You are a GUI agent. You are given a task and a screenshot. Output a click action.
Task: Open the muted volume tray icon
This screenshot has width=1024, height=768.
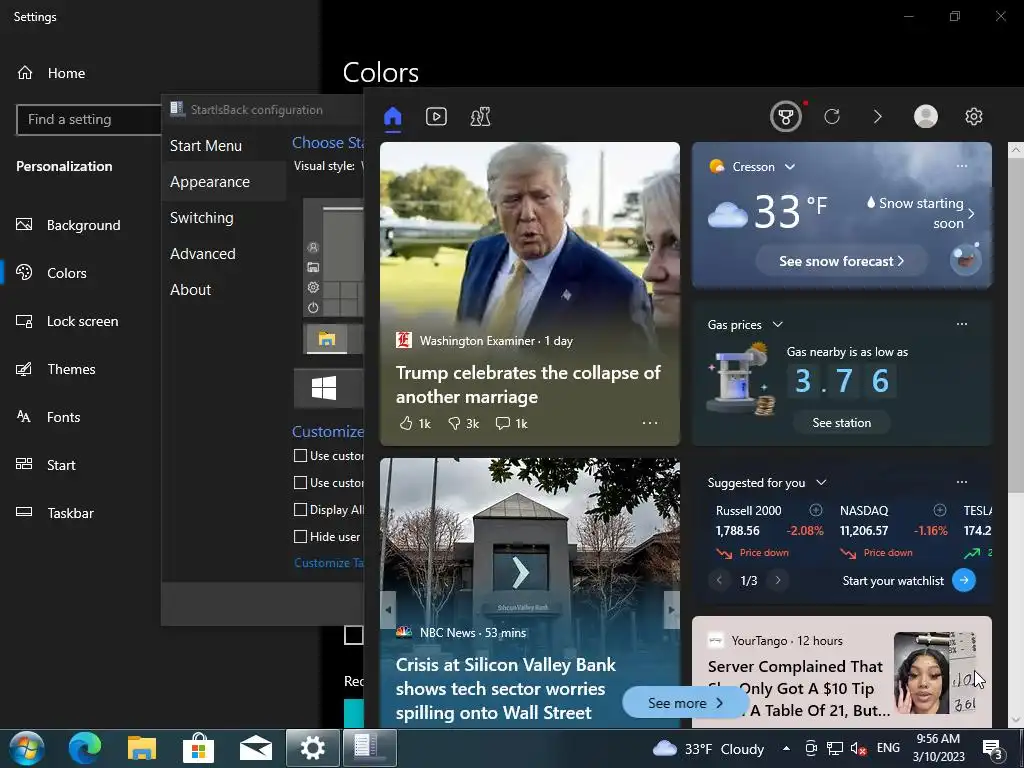pos(858,748)
